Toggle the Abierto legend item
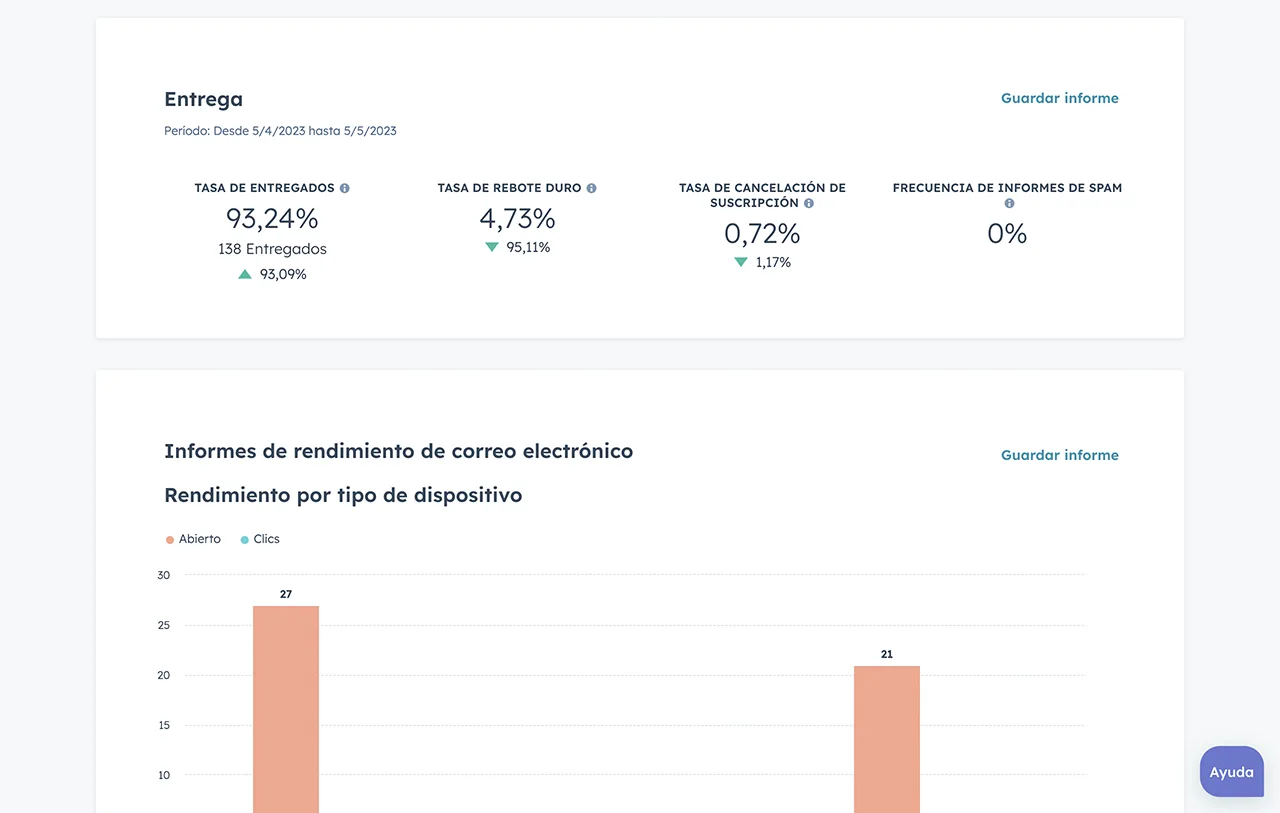Viewport: 1280px width, 813px height. [193, 539]
